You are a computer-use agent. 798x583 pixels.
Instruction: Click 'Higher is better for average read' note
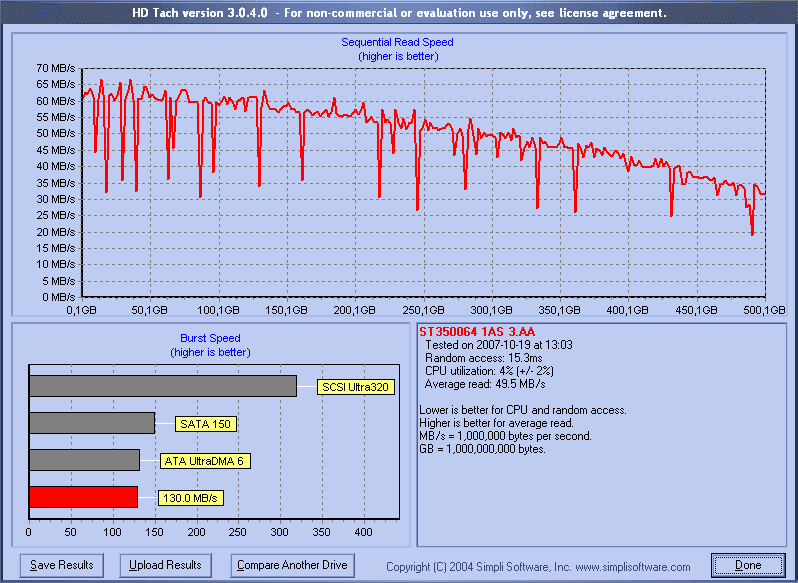pyautogui.click(x=496, y=423)
